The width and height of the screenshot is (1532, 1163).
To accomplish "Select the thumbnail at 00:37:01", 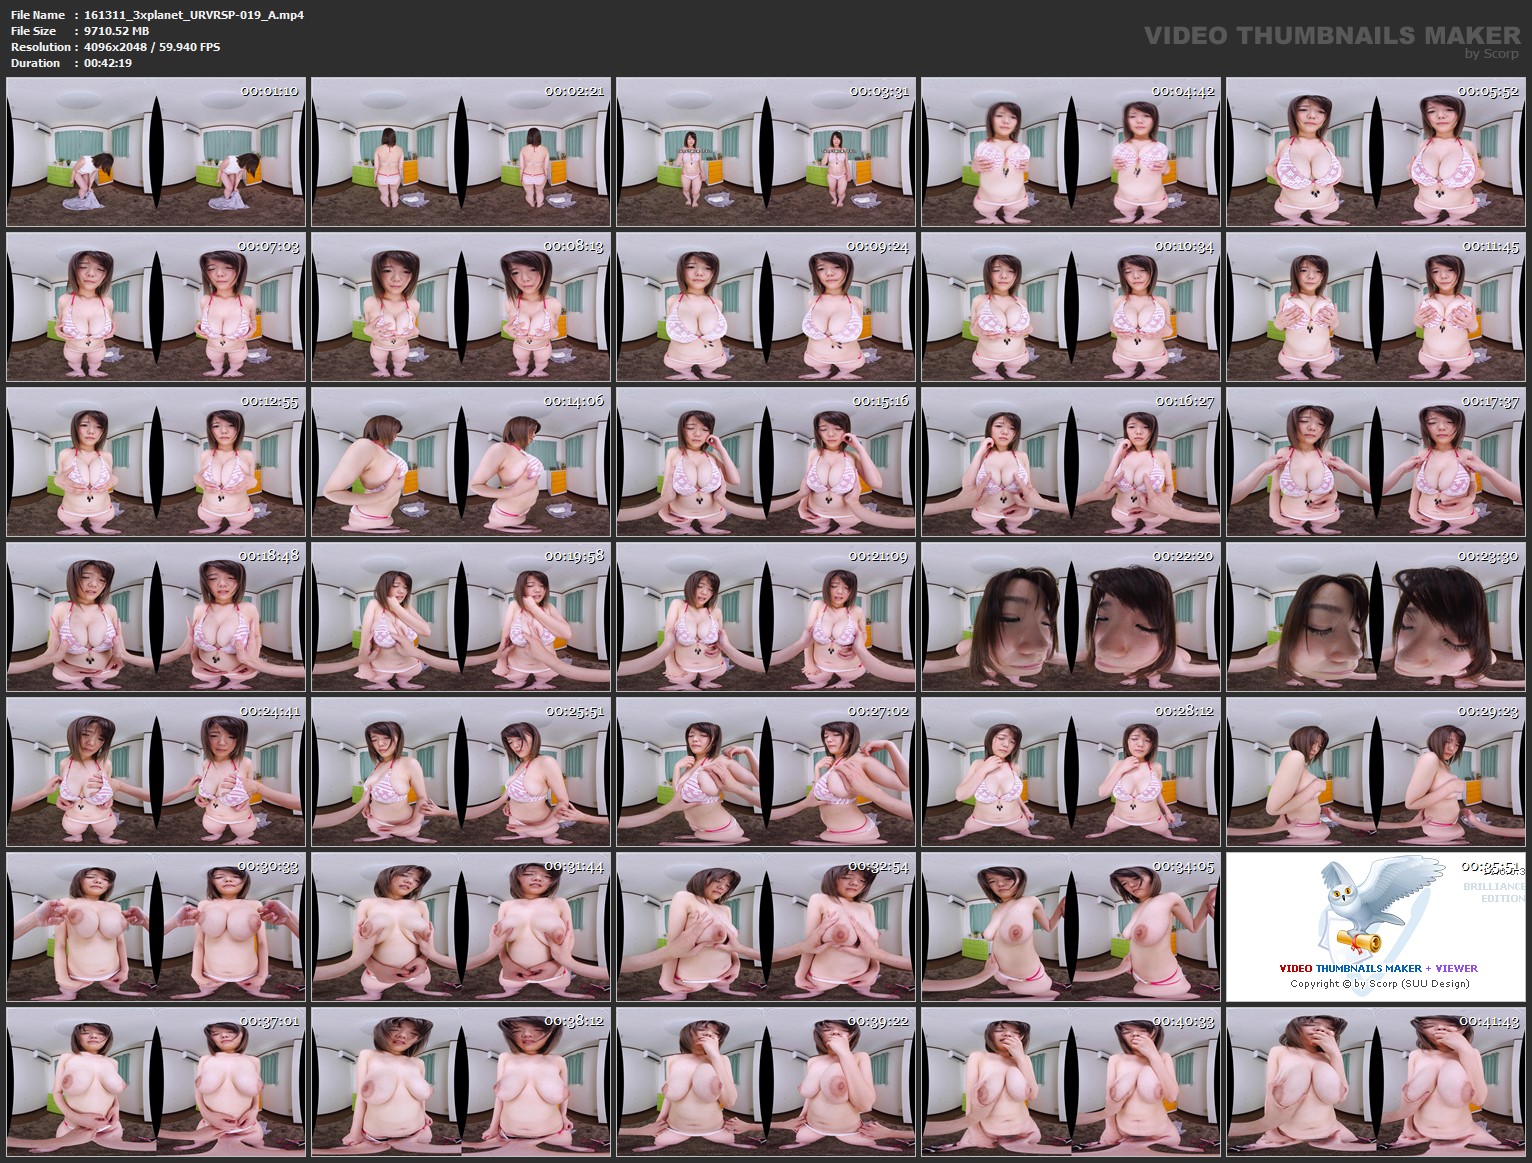I will click(155, 1081).
